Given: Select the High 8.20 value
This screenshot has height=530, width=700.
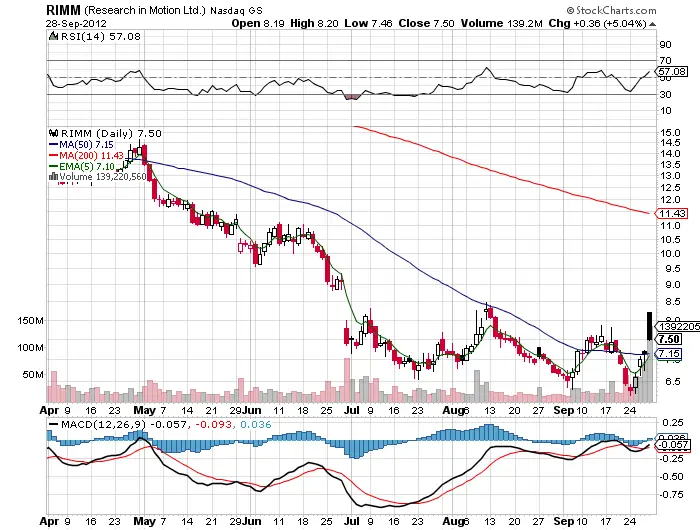Looking at the screenshot, I should tap(314, 23).
